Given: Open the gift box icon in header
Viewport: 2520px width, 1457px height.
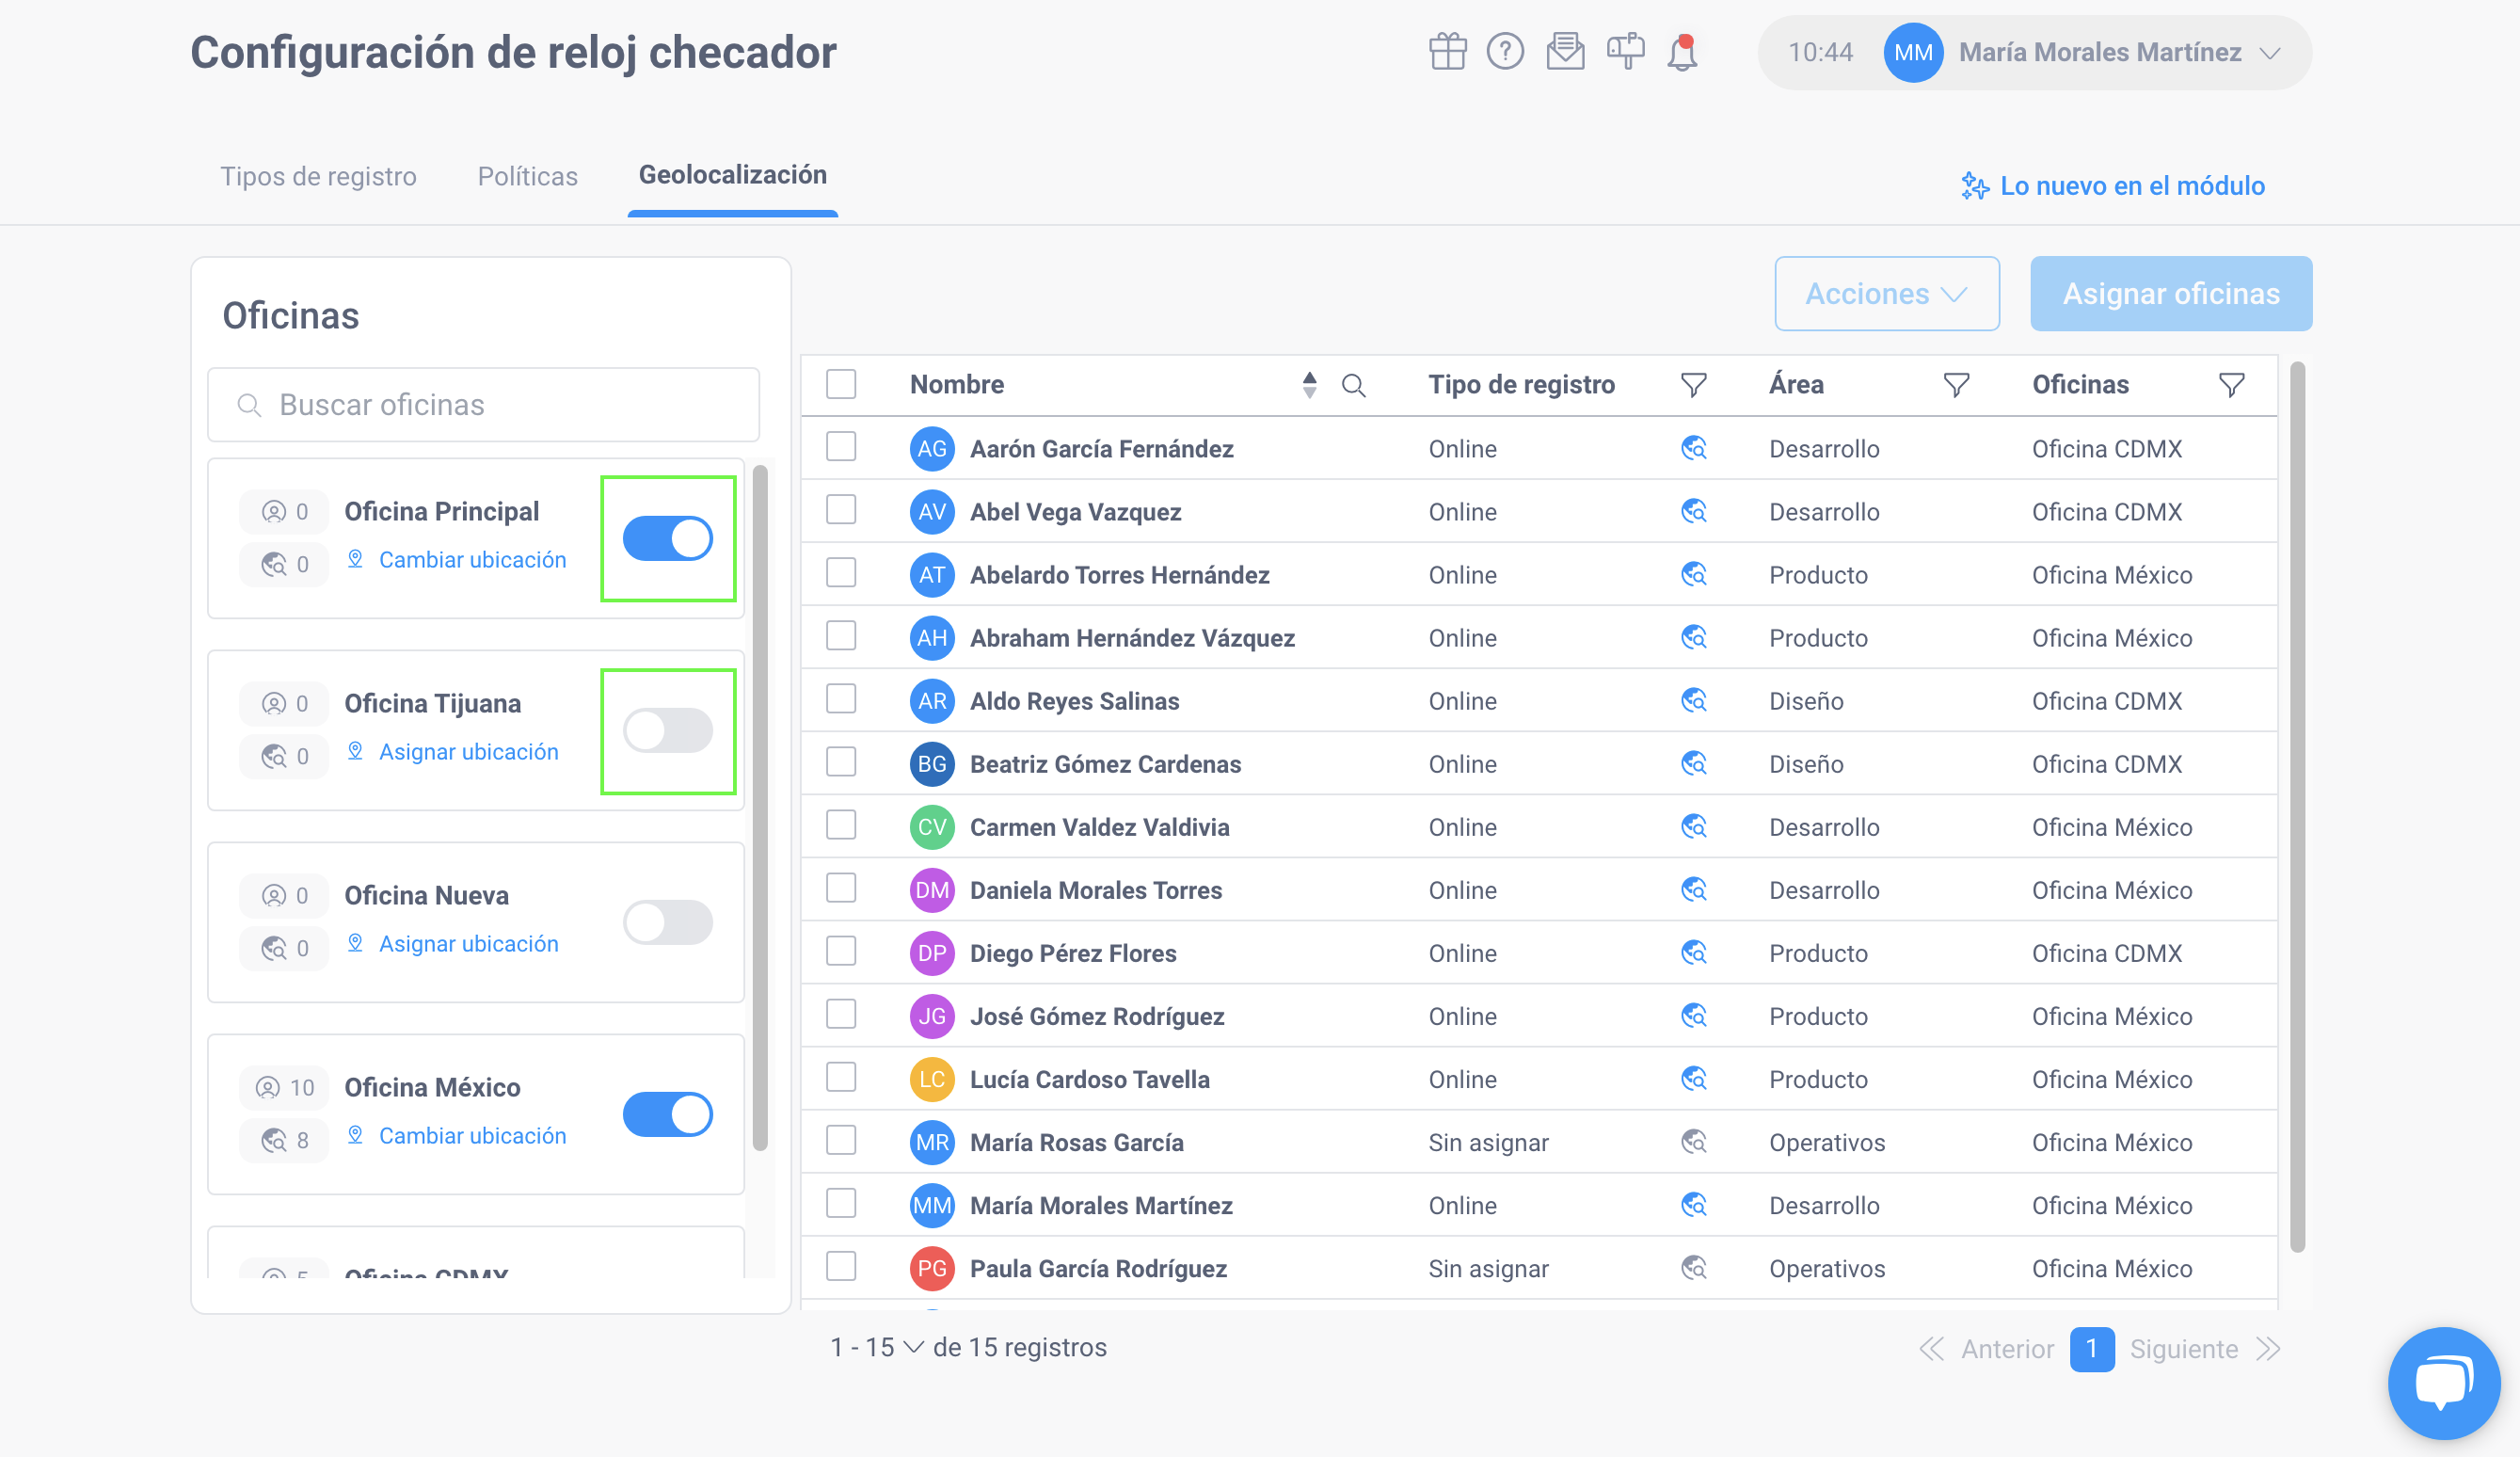Looking at the screenshot, I should [1447, 51].
